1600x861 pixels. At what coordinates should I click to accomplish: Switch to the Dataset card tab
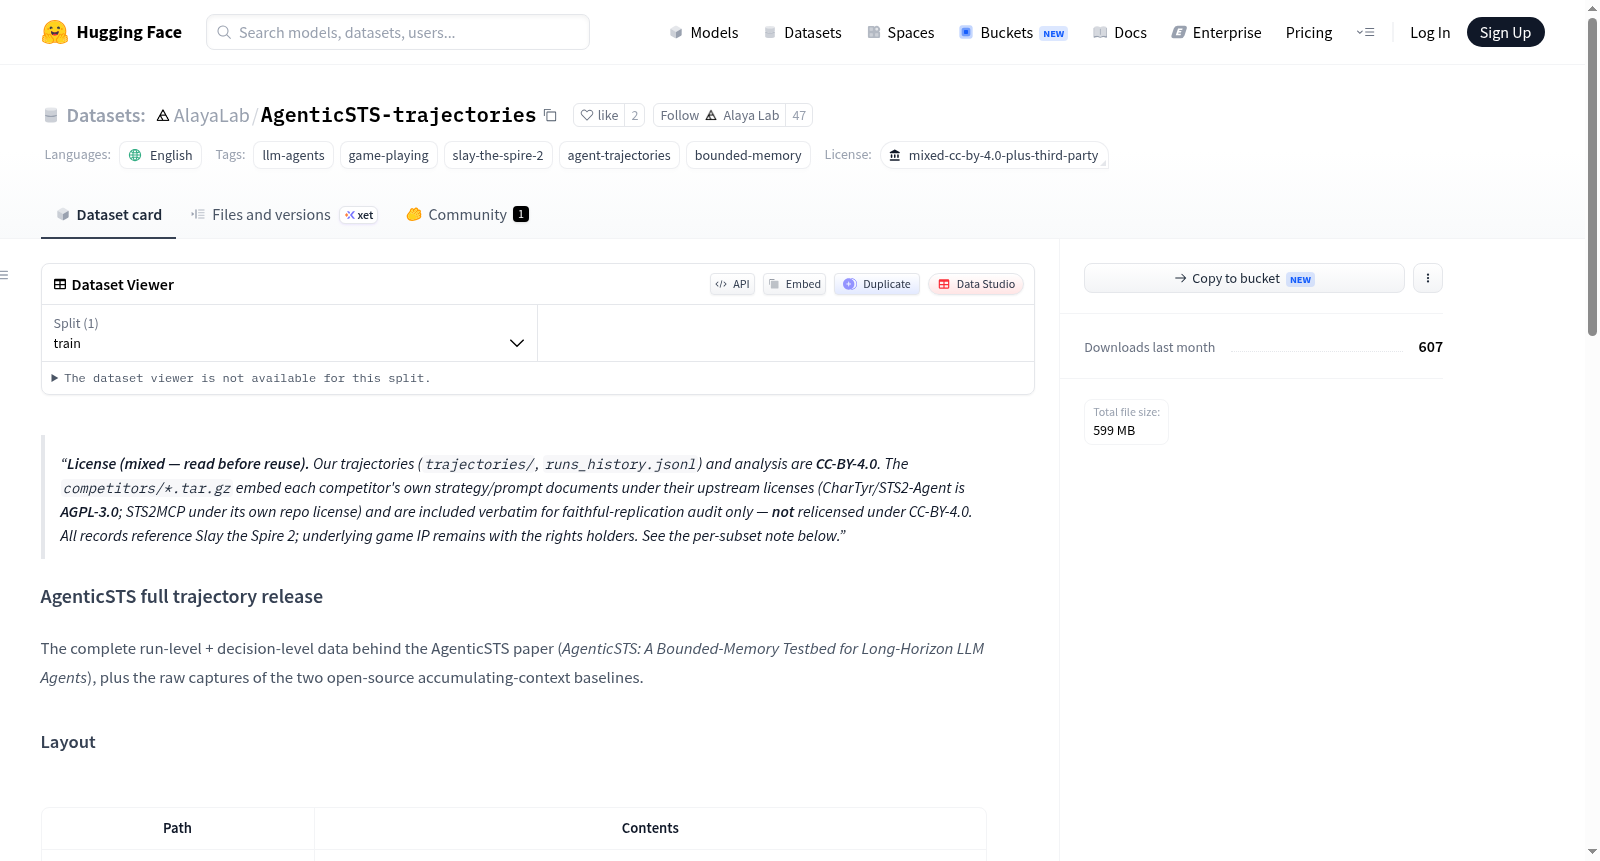[x=108, y=214]
